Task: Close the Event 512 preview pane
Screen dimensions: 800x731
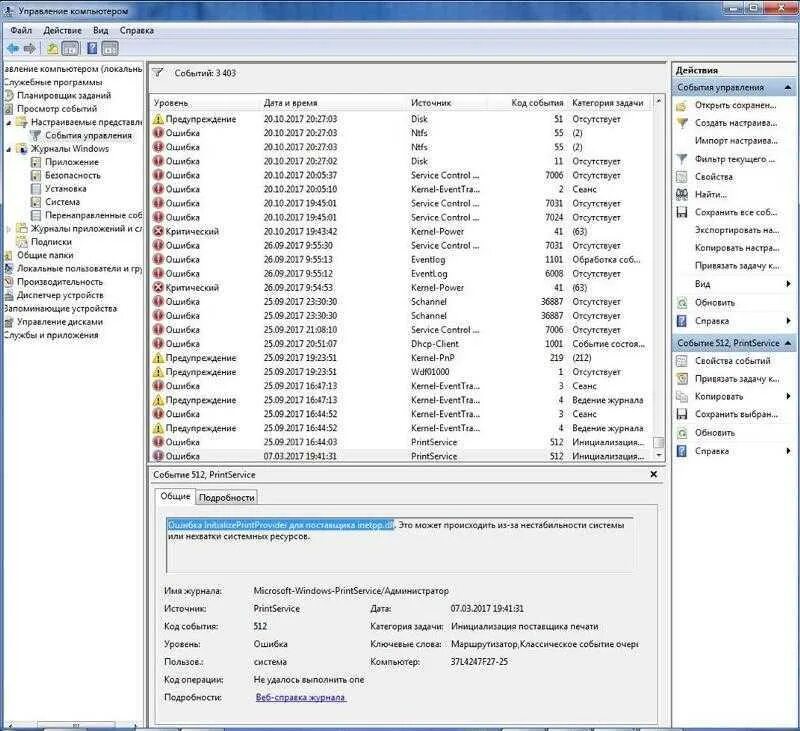Action: click(x=654, y=474)
